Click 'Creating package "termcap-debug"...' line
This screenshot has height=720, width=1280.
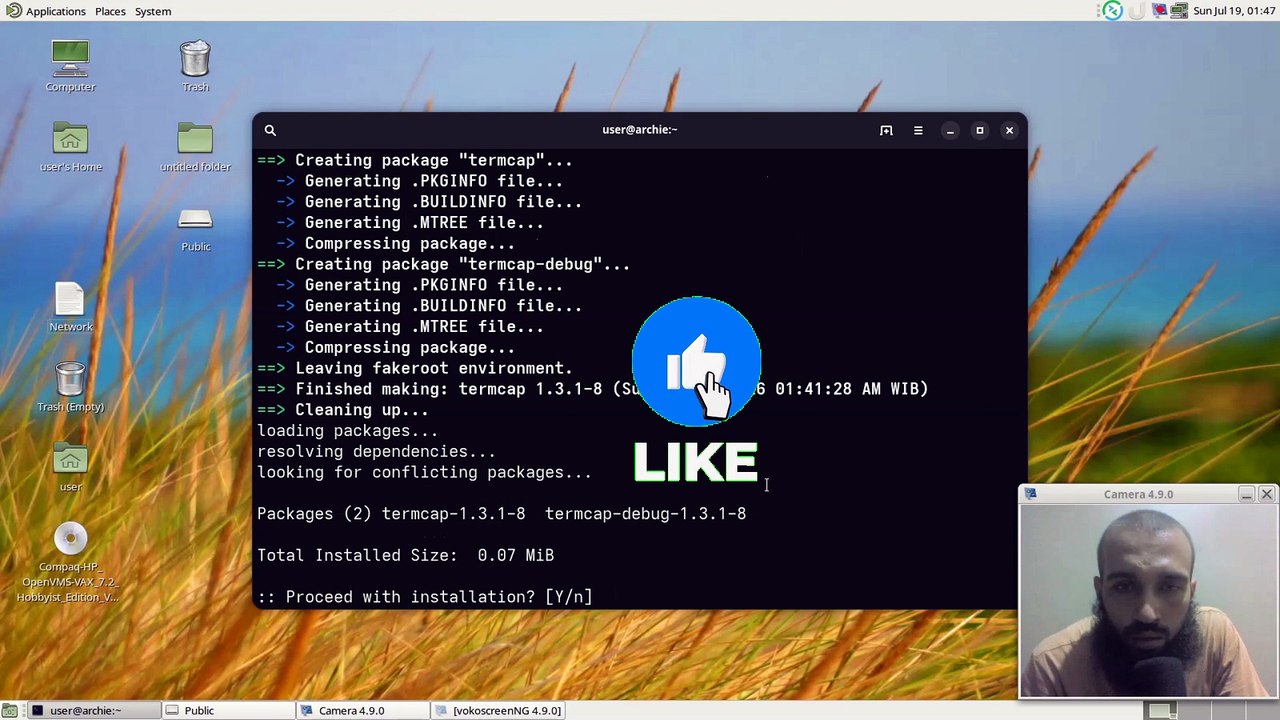pyautogui.click(x=462, y=264)
